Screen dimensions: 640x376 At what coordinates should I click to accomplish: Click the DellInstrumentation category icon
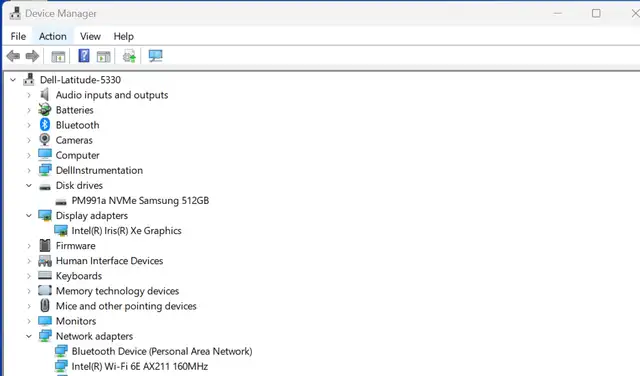[45, 170]
